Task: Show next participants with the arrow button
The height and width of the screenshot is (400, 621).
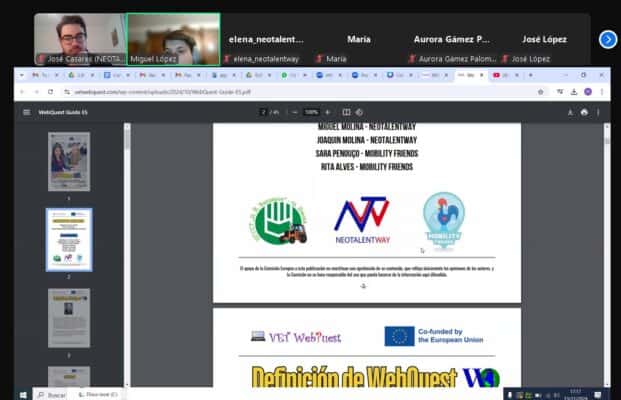Action: pos(607,39)
